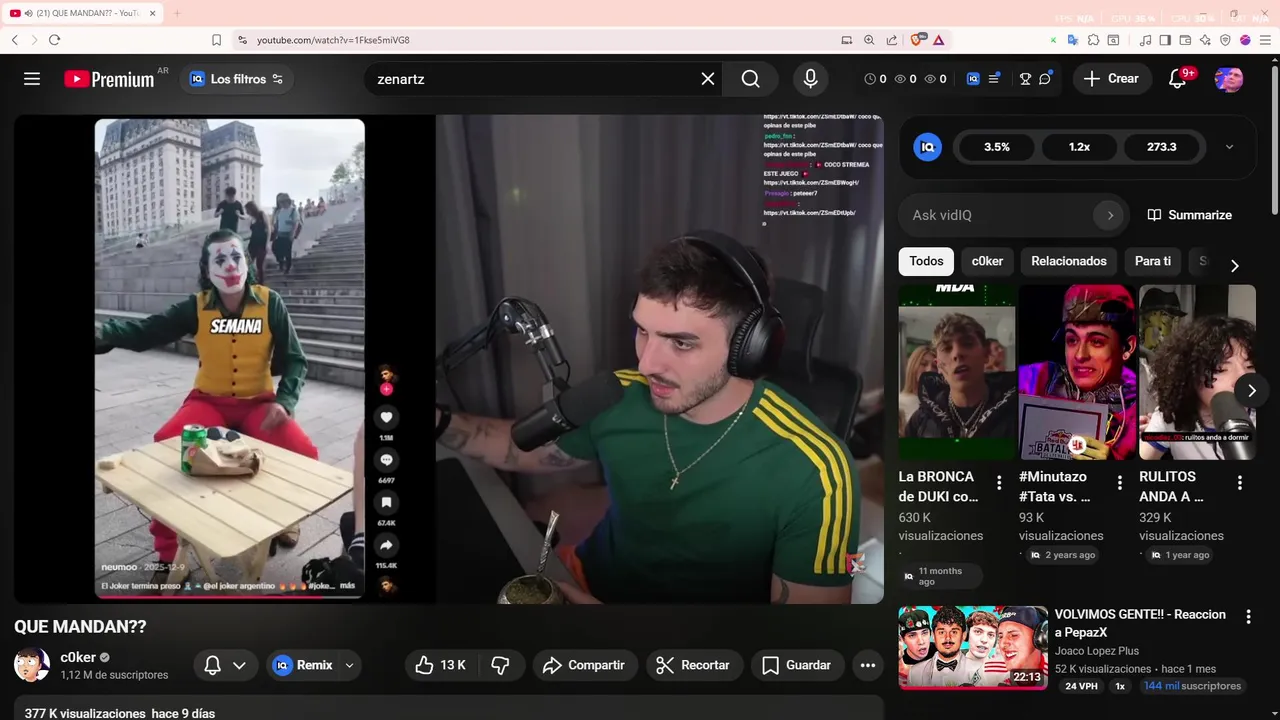
Task: Click the vidIQ 3.5% stat pill
Action: [997, 147]
